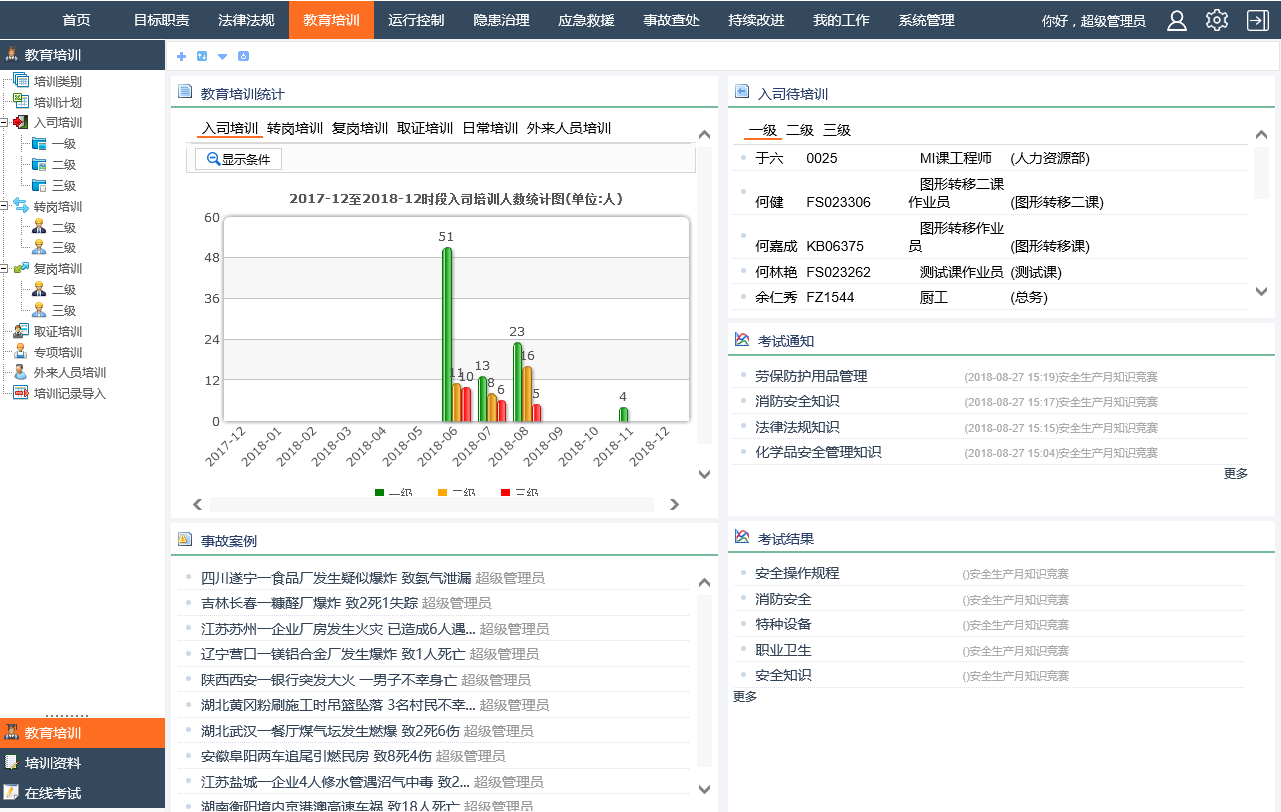Click employee row 何林艳 FS023262

click(x=992, y=272)
